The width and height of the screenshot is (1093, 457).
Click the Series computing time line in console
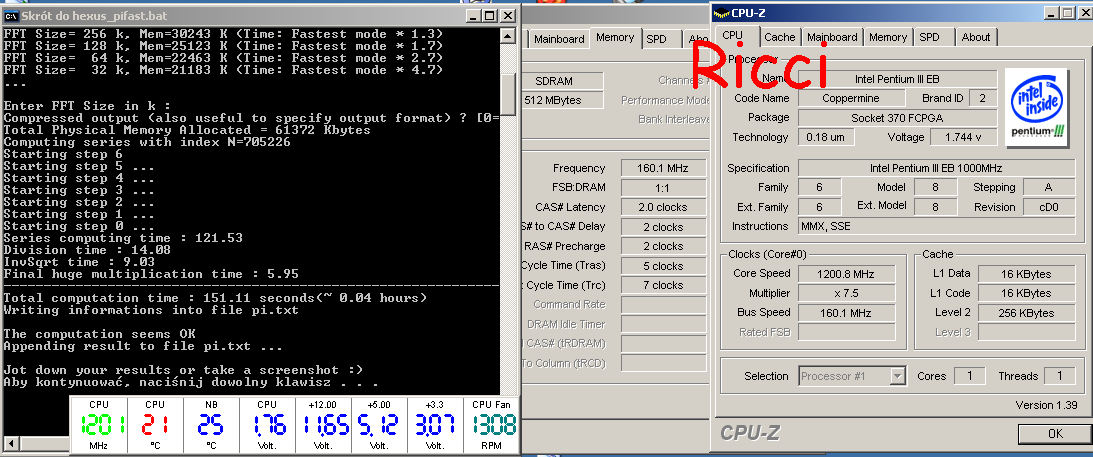tap(123, 238)
